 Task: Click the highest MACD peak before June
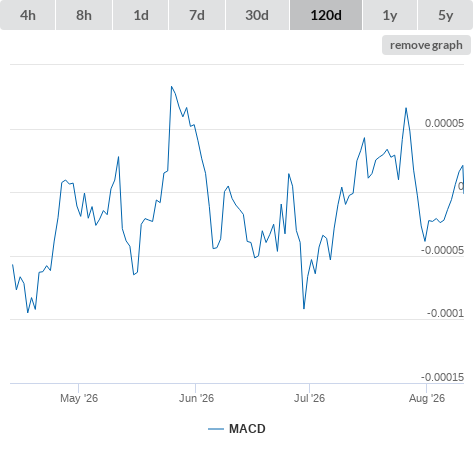[172, 87]
